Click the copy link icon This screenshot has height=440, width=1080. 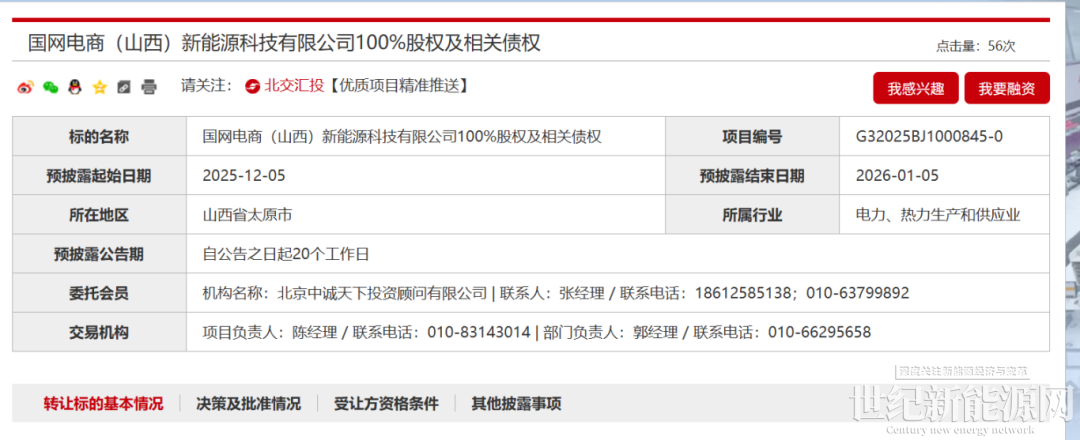pos(124,87)
